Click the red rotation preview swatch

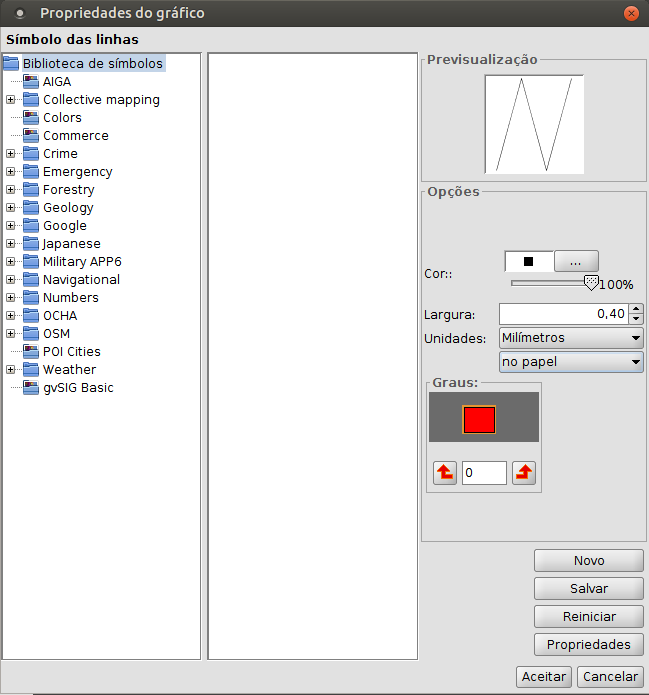479,419
